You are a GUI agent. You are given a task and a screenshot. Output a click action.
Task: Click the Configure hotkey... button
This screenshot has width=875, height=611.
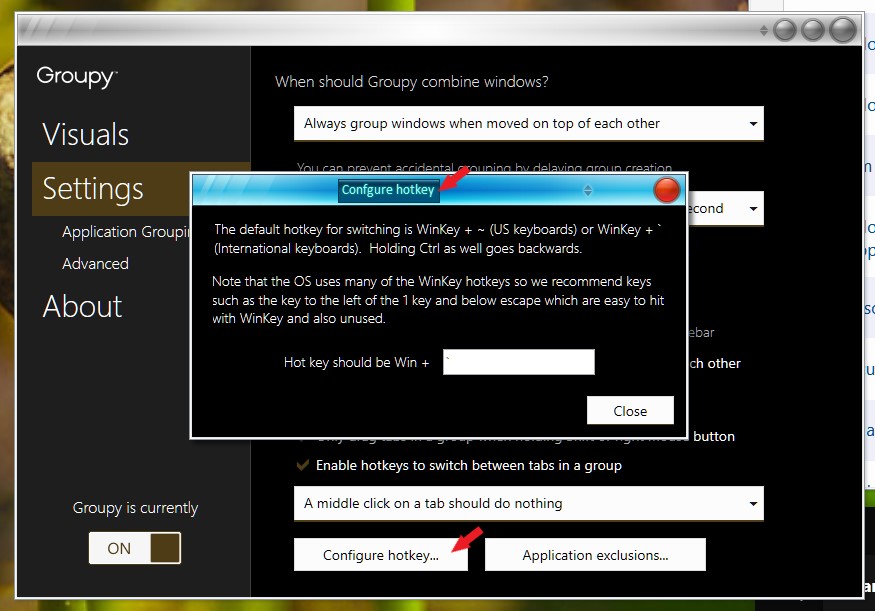pyautogui.click(x=381, y=555)
